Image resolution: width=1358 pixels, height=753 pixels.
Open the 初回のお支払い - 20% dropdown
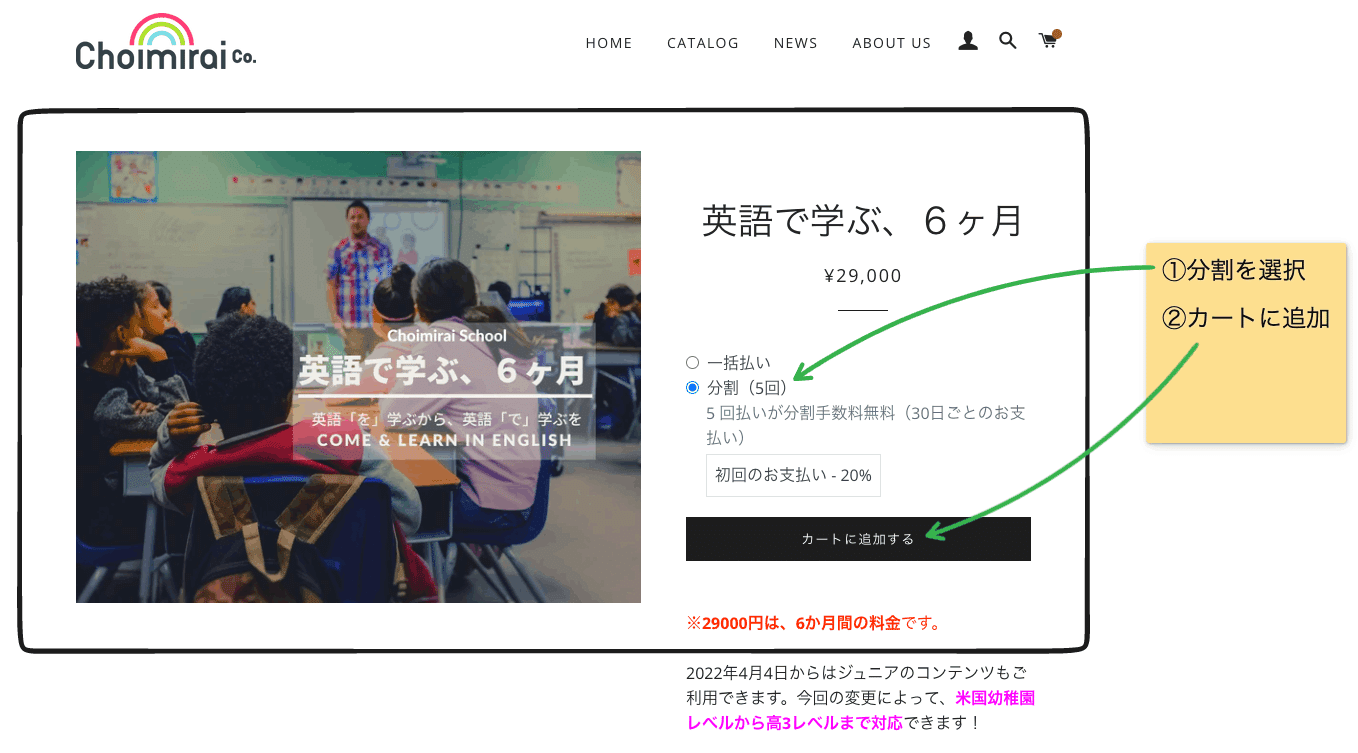coord(792,475)
